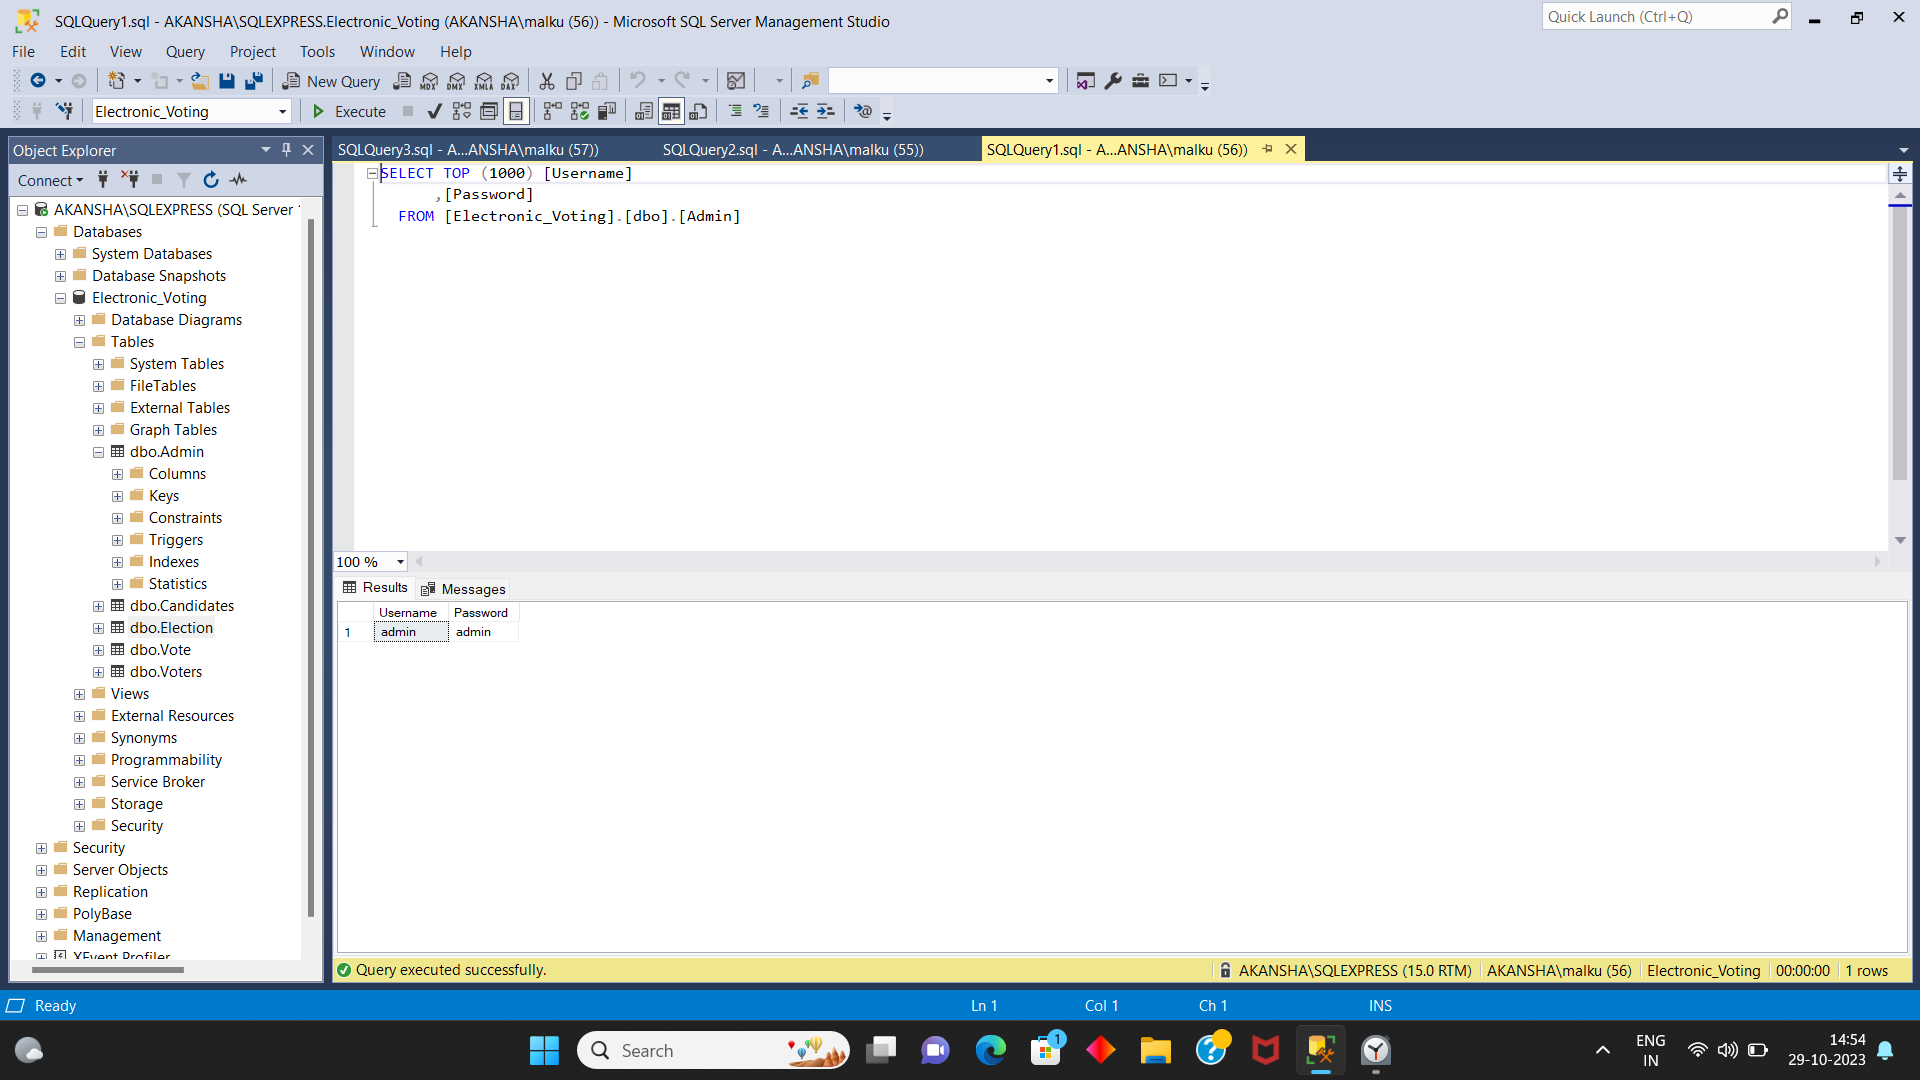Click the Refresh icon in Object Explorer
Screen dimensions: 1920x1080
[x=211, y=180]
